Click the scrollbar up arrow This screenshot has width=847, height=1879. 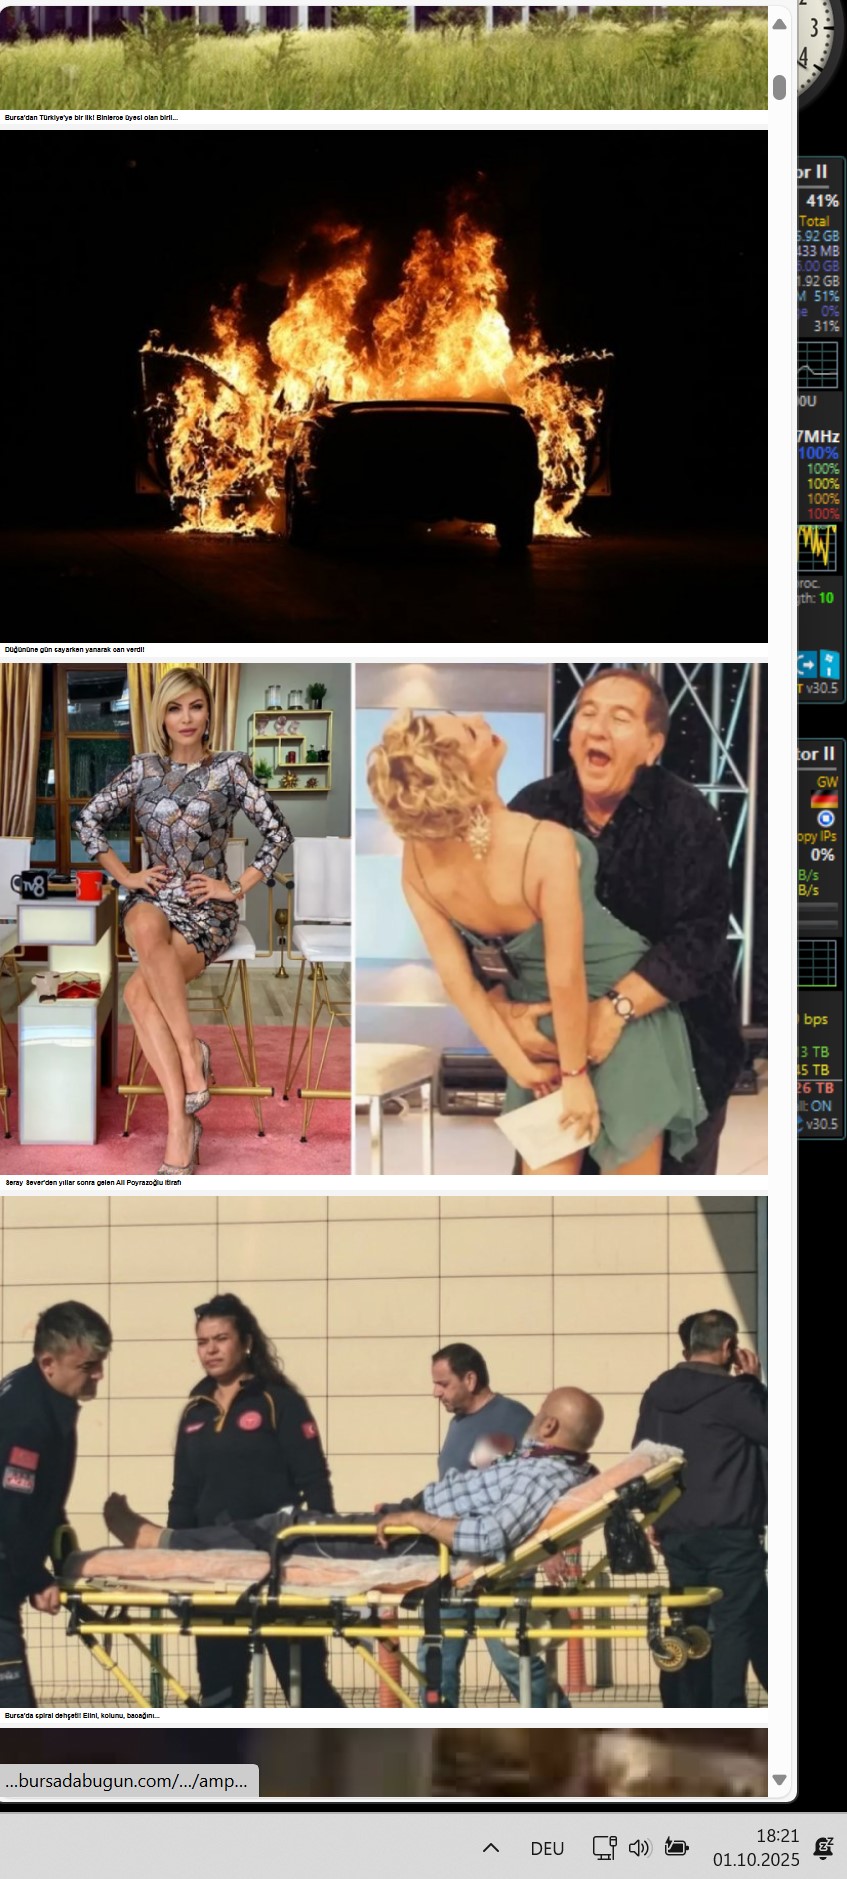coord(779,24)
